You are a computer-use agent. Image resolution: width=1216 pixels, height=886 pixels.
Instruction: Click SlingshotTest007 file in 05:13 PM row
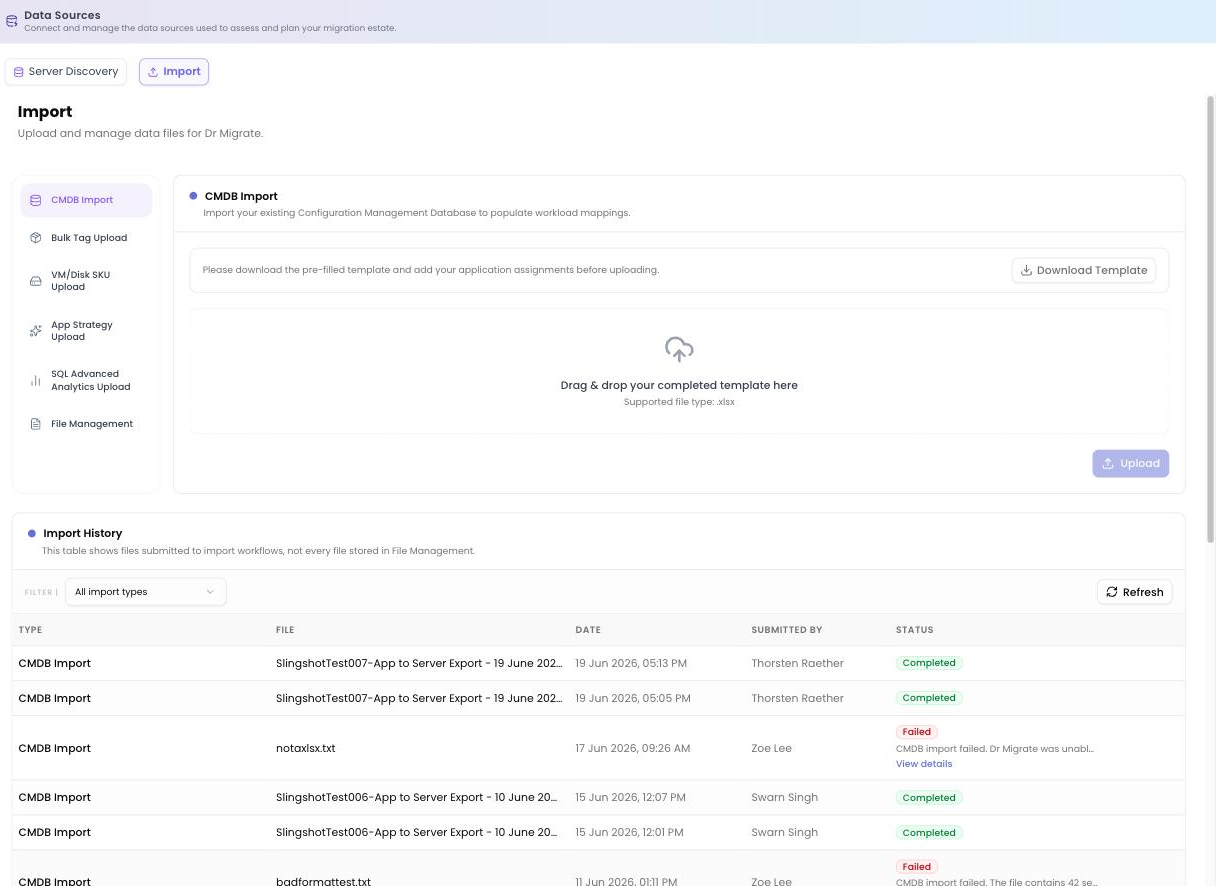[x=419, y=663]
